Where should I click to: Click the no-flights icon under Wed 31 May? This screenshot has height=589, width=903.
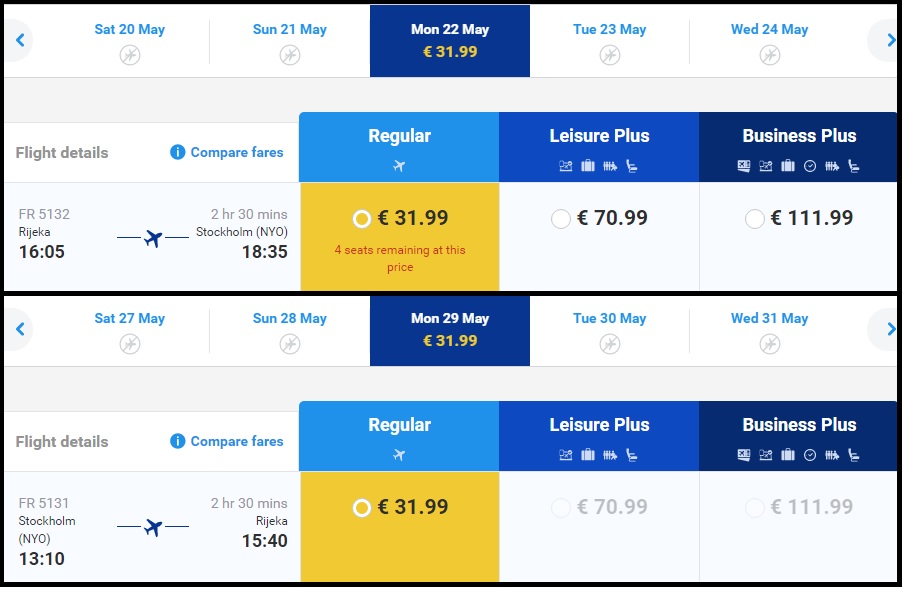770,344
